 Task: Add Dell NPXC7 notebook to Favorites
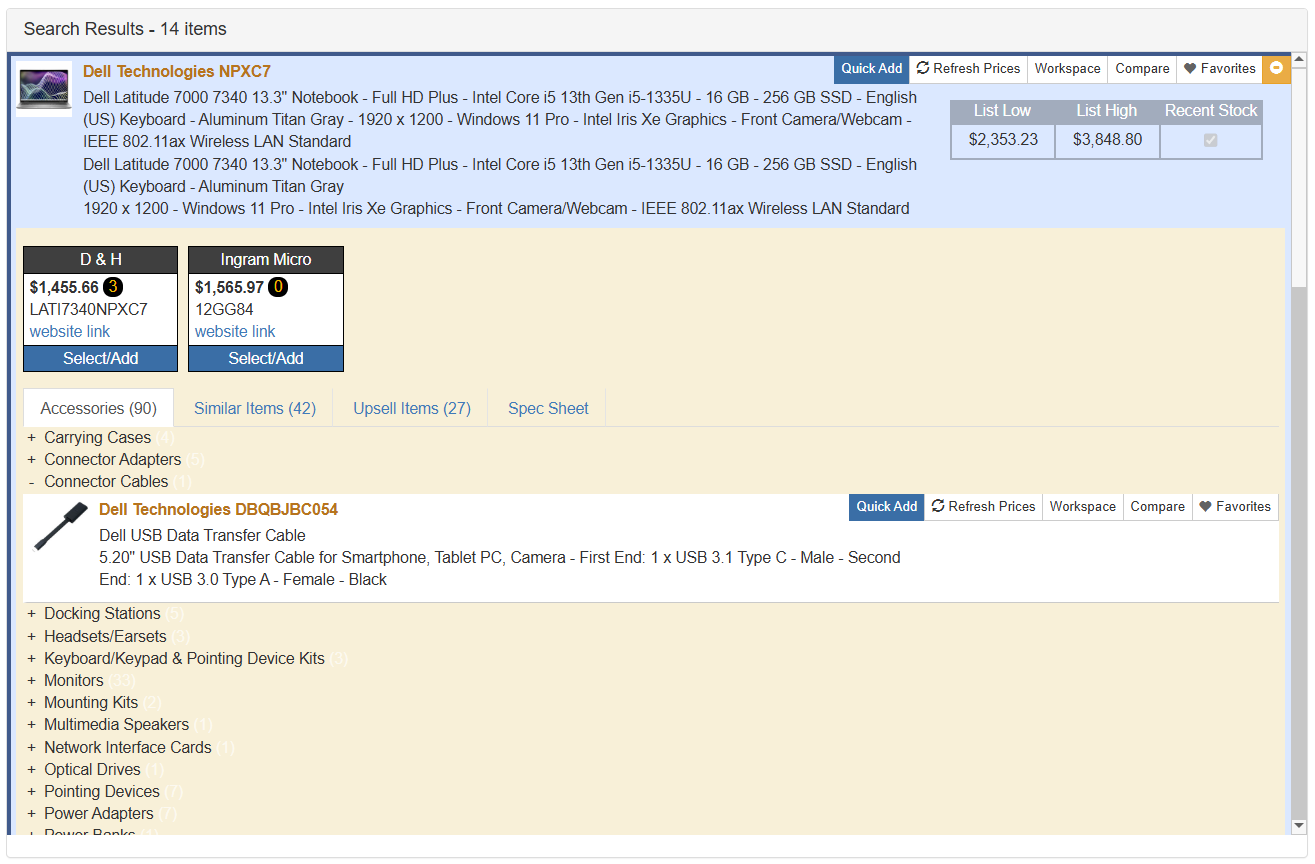pyautogui.click(x=1219, y=69)
